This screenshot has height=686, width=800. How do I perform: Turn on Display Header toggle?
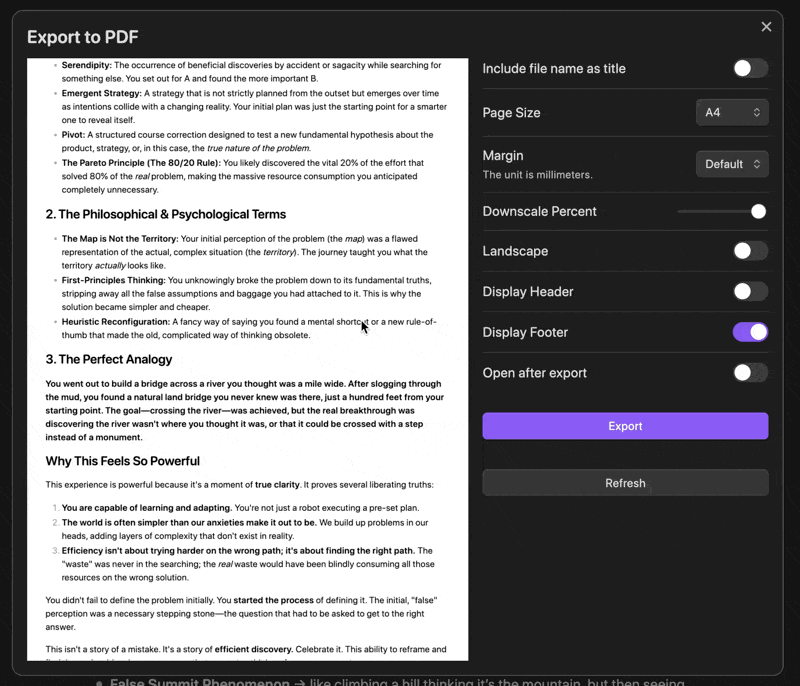[750, 292]
